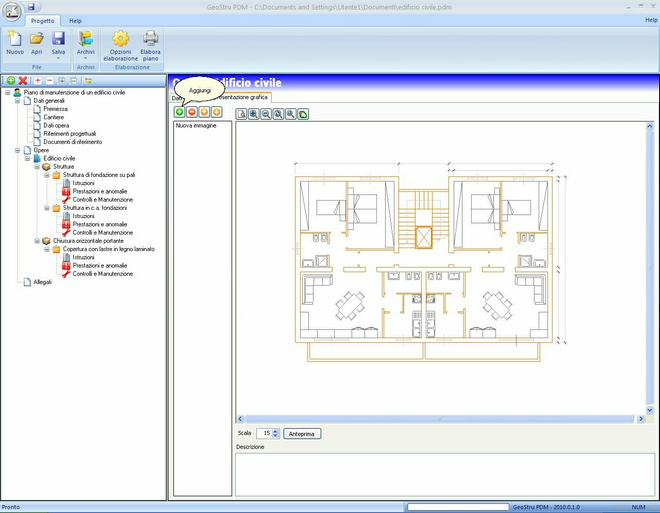The image size is (660, 513).
Task: Click red X delete icon in tree toolbar
Action: click(23, 80)
